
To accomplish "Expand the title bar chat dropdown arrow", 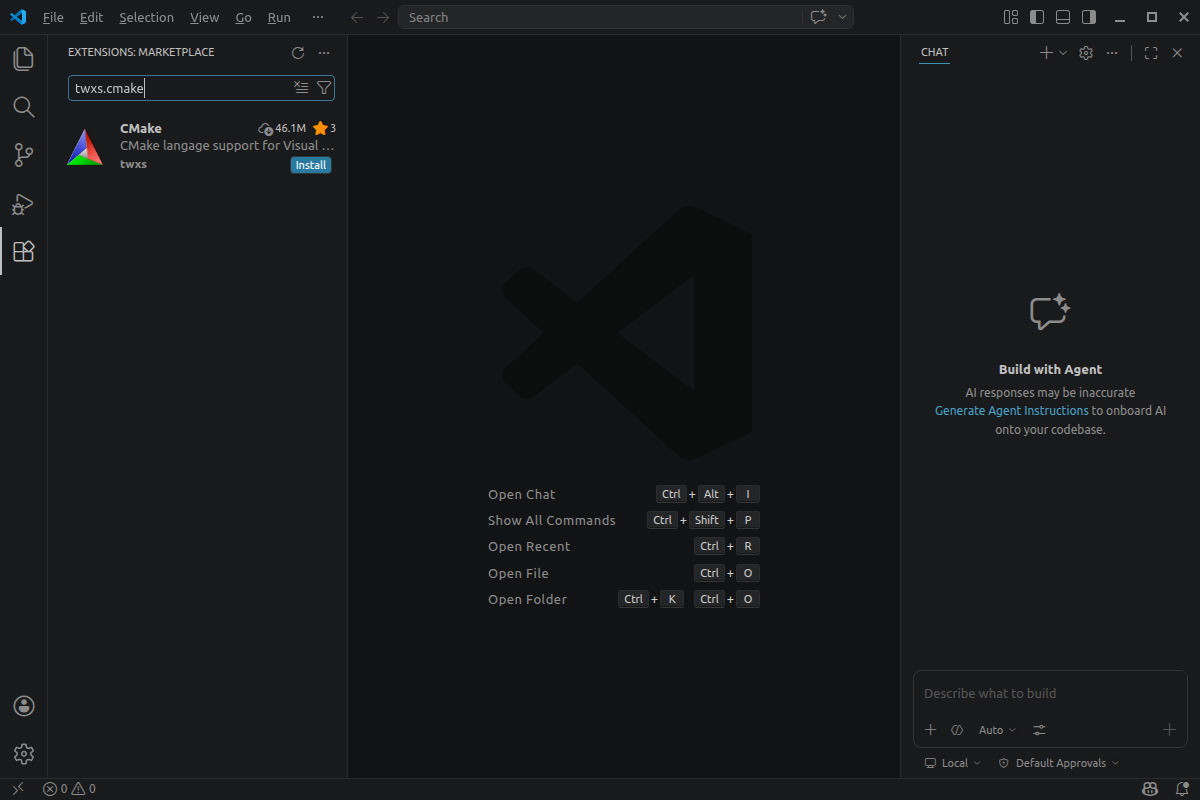I will click(843, 17).
